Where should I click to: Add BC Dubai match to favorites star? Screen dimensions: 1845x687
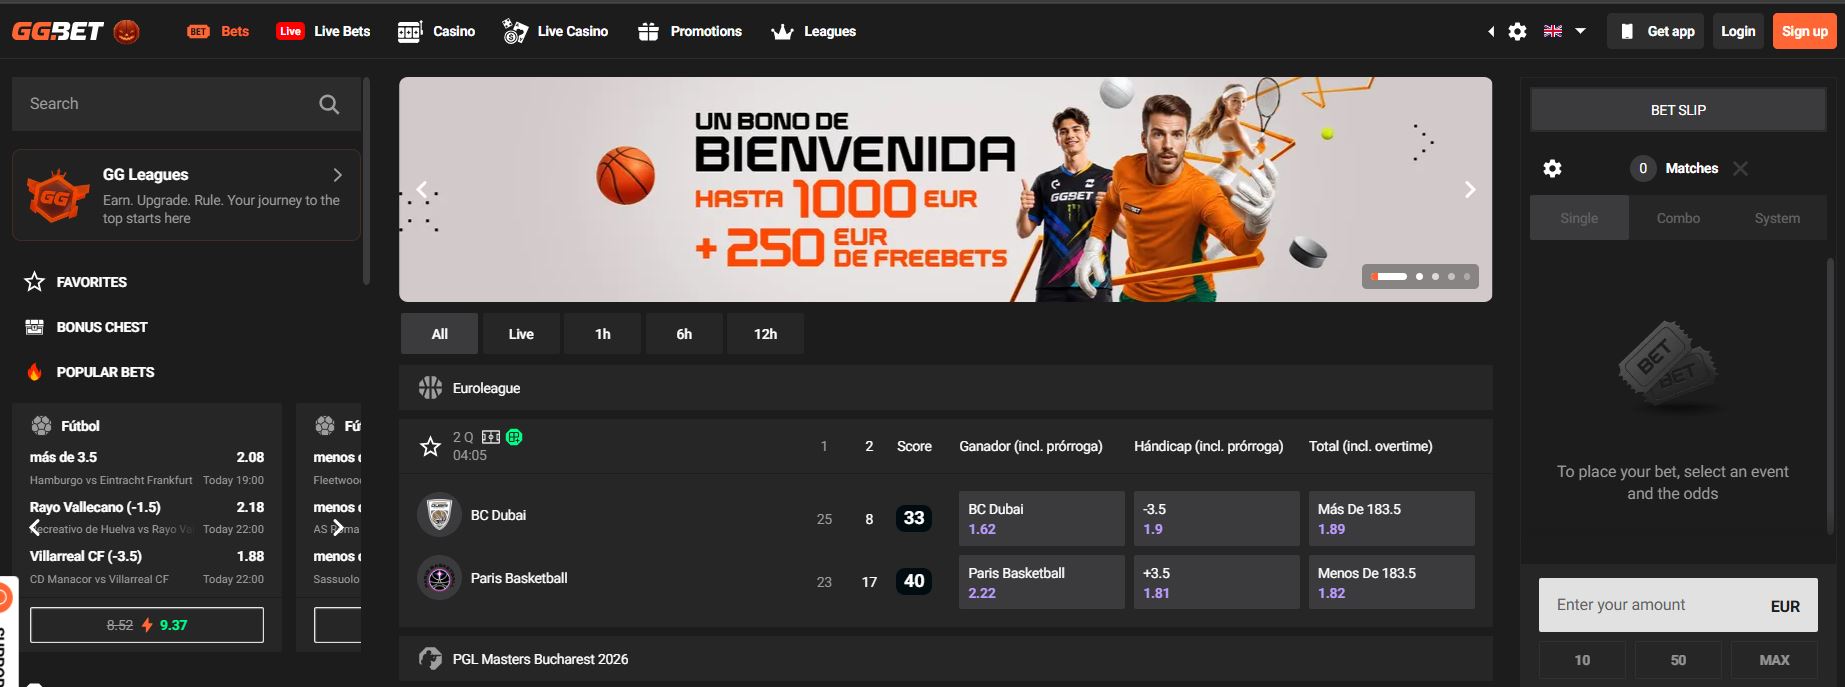click(x=430, y=446)
